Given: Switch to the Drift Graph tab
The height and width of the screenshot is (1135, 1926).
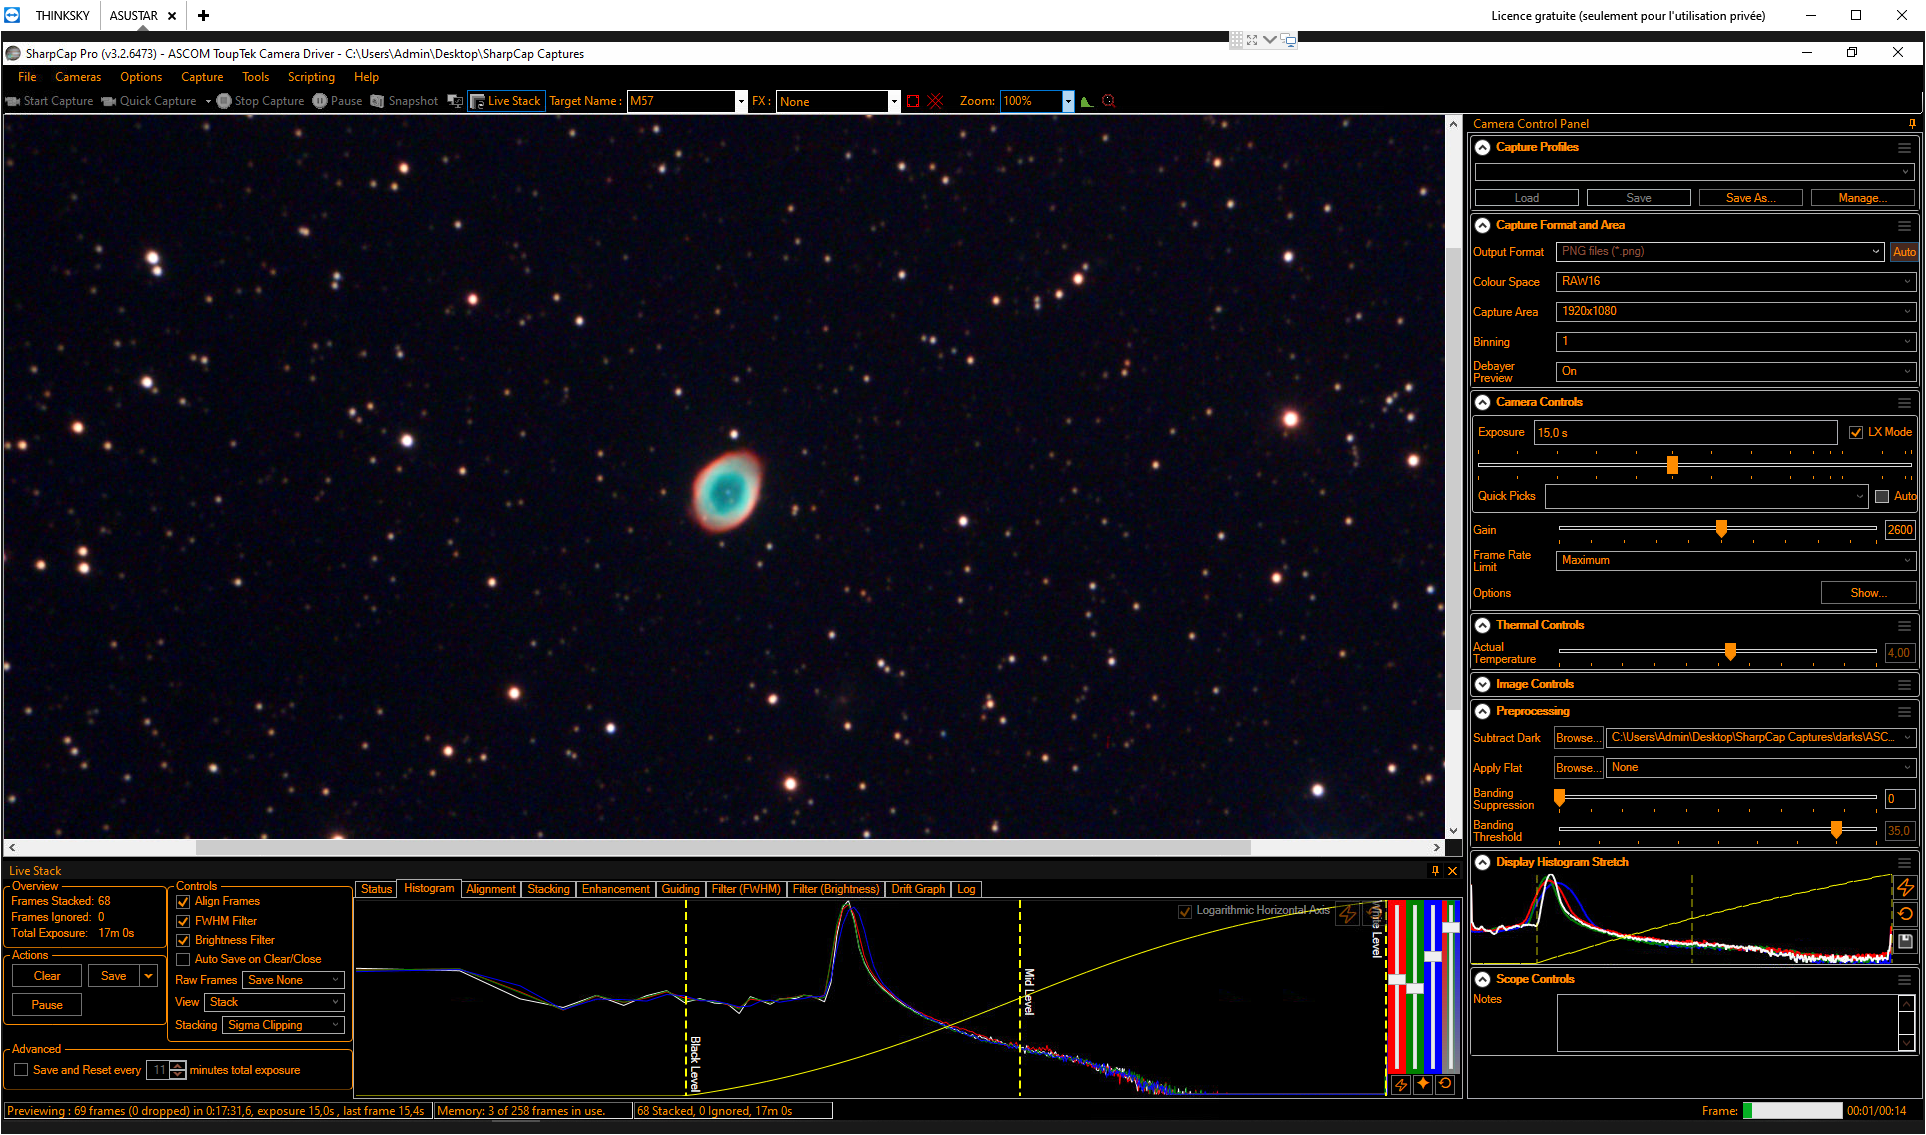Looking at the screenshot, I should (x=918, y=889).
